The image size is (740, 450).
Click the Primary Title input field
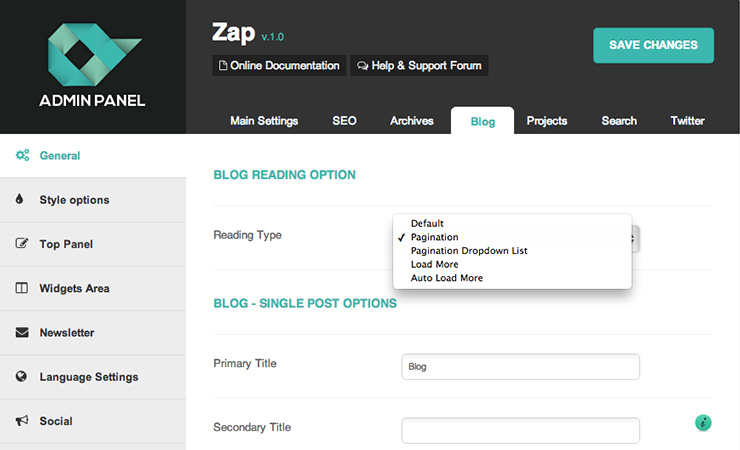pyautogui.click(x=521, y=367)
